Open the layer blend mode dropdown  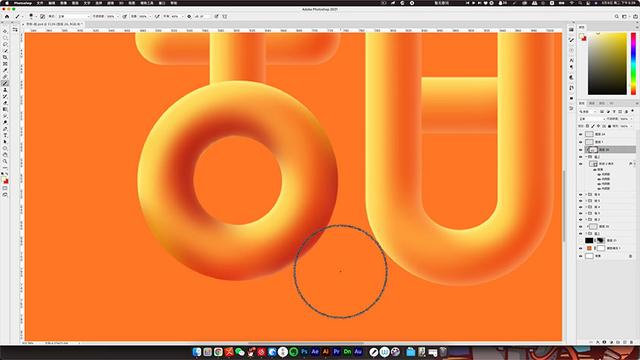click(591, 119)
